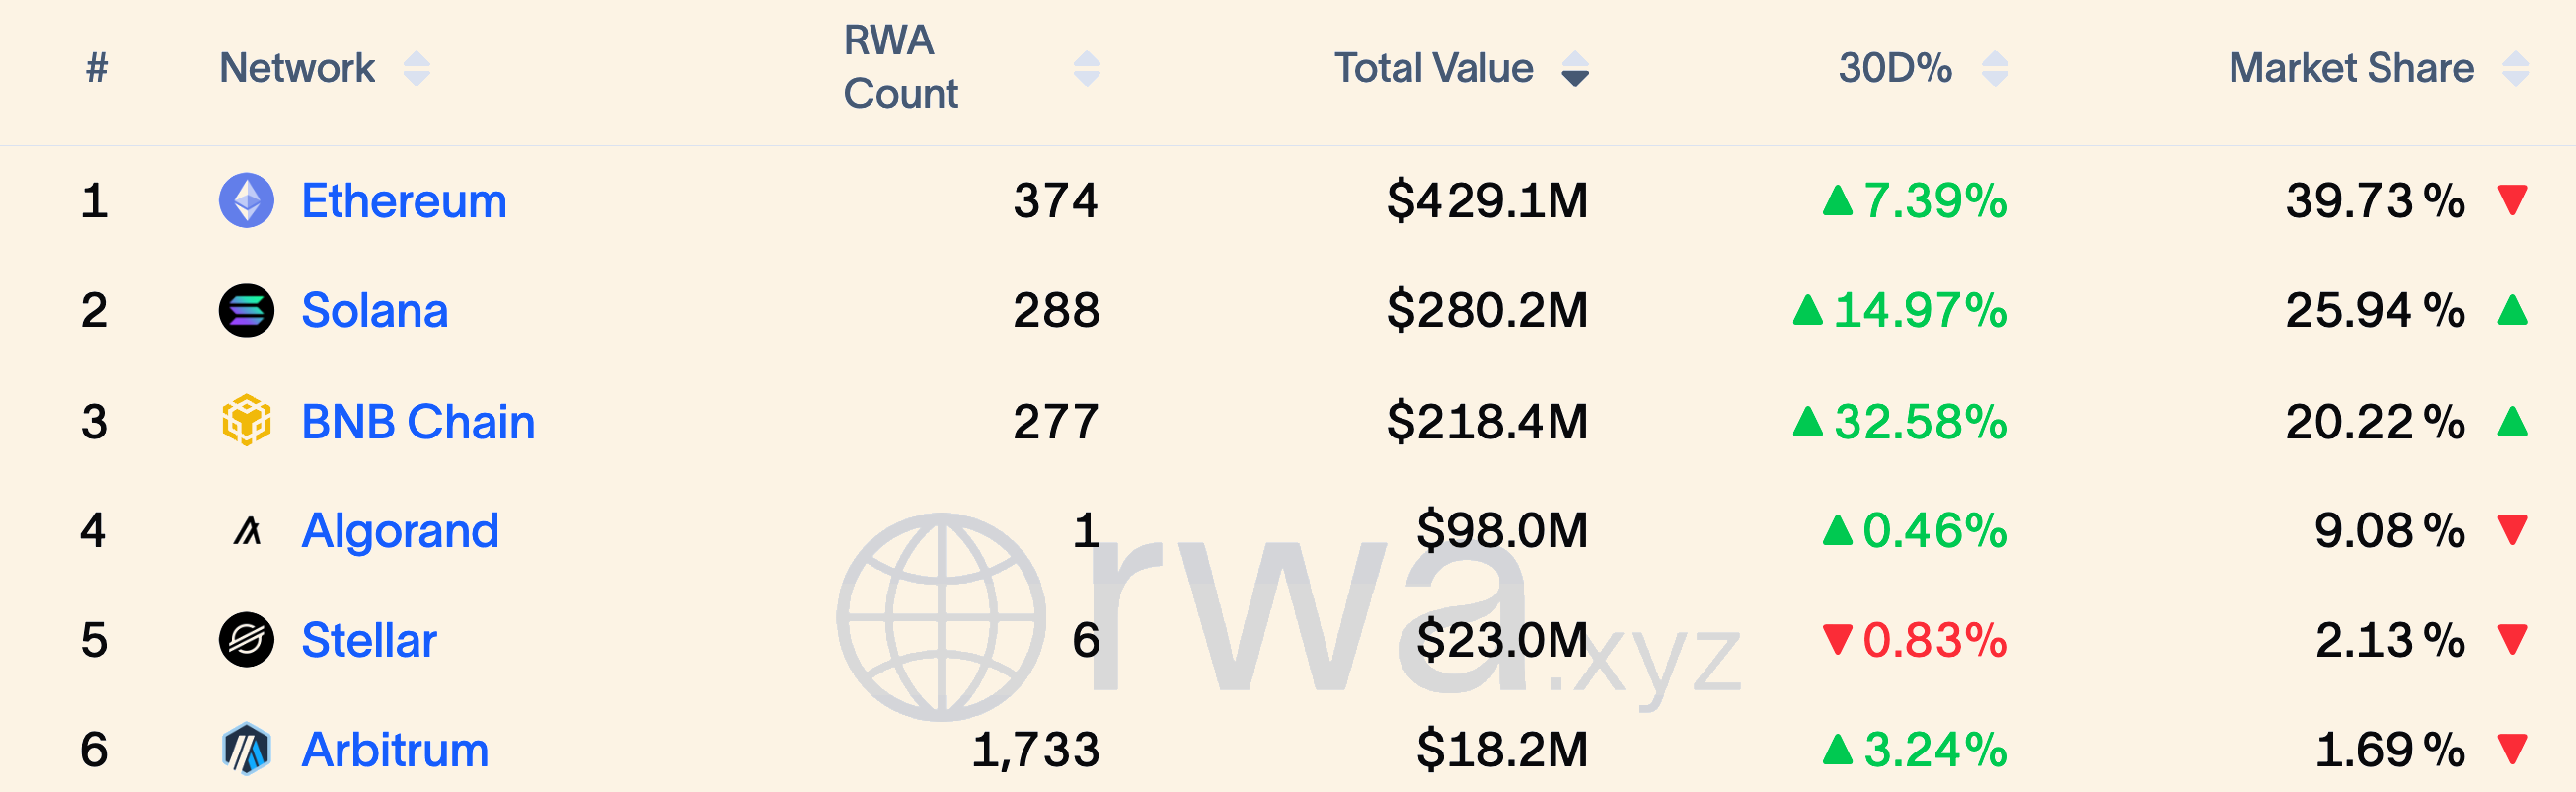Sort by Market Share column arrows
Viewport: 2576px width, 792px height.
point(2515,69)
